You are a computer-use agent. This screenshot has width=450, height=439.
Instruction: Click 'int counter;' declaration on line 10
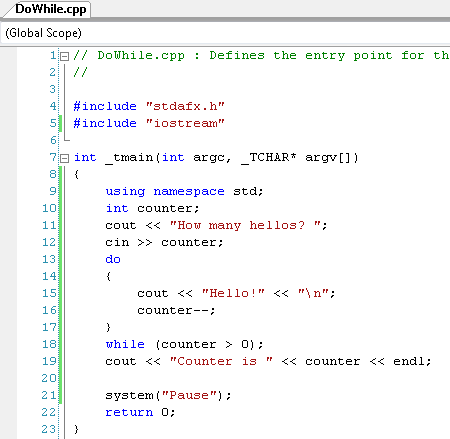click(x=152, y=208)
